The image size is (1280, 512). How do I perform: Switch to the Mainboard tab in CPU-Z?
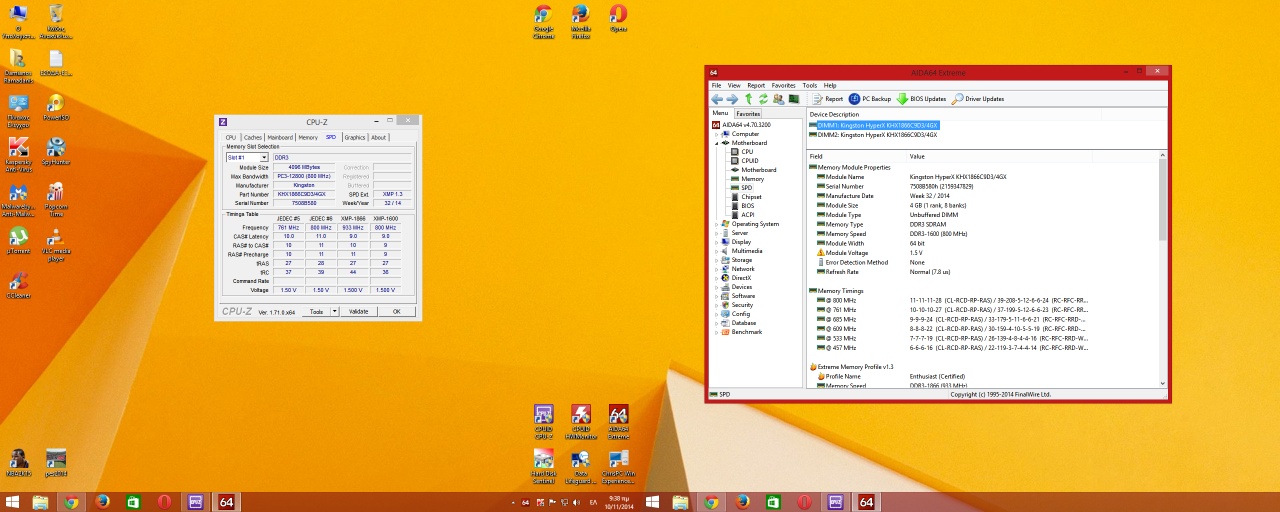(x=280, y=137)
